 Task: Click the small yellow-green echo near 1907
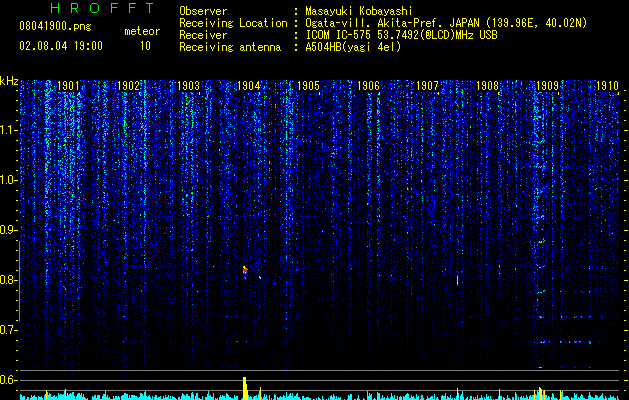click(x=457, y=280)
